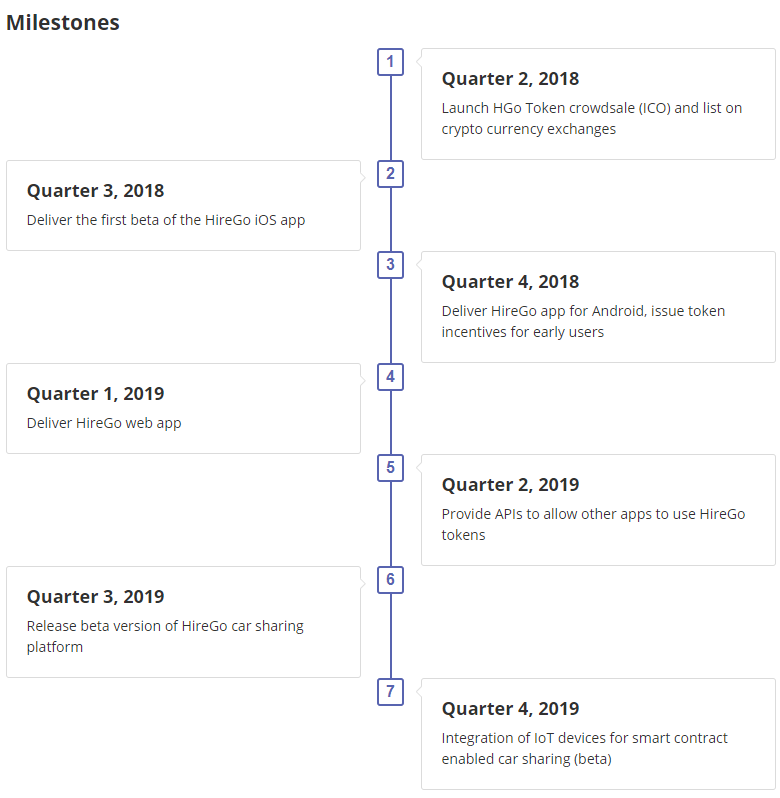Viewport: 780px width, 798px height.
Task: Select the HireGo iOS app beta text
Action: [x=166, y=220]
